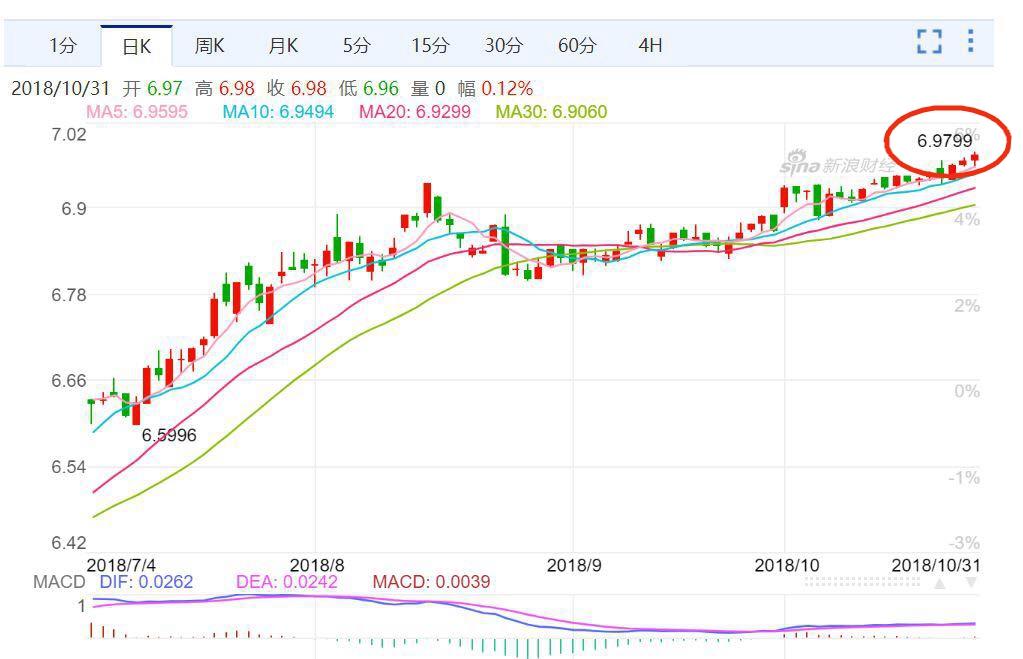The width and height of the screenshot is (1023, 659).
Task: Choose the 4H timeframe tab
Action: click(x=650, y=46)
